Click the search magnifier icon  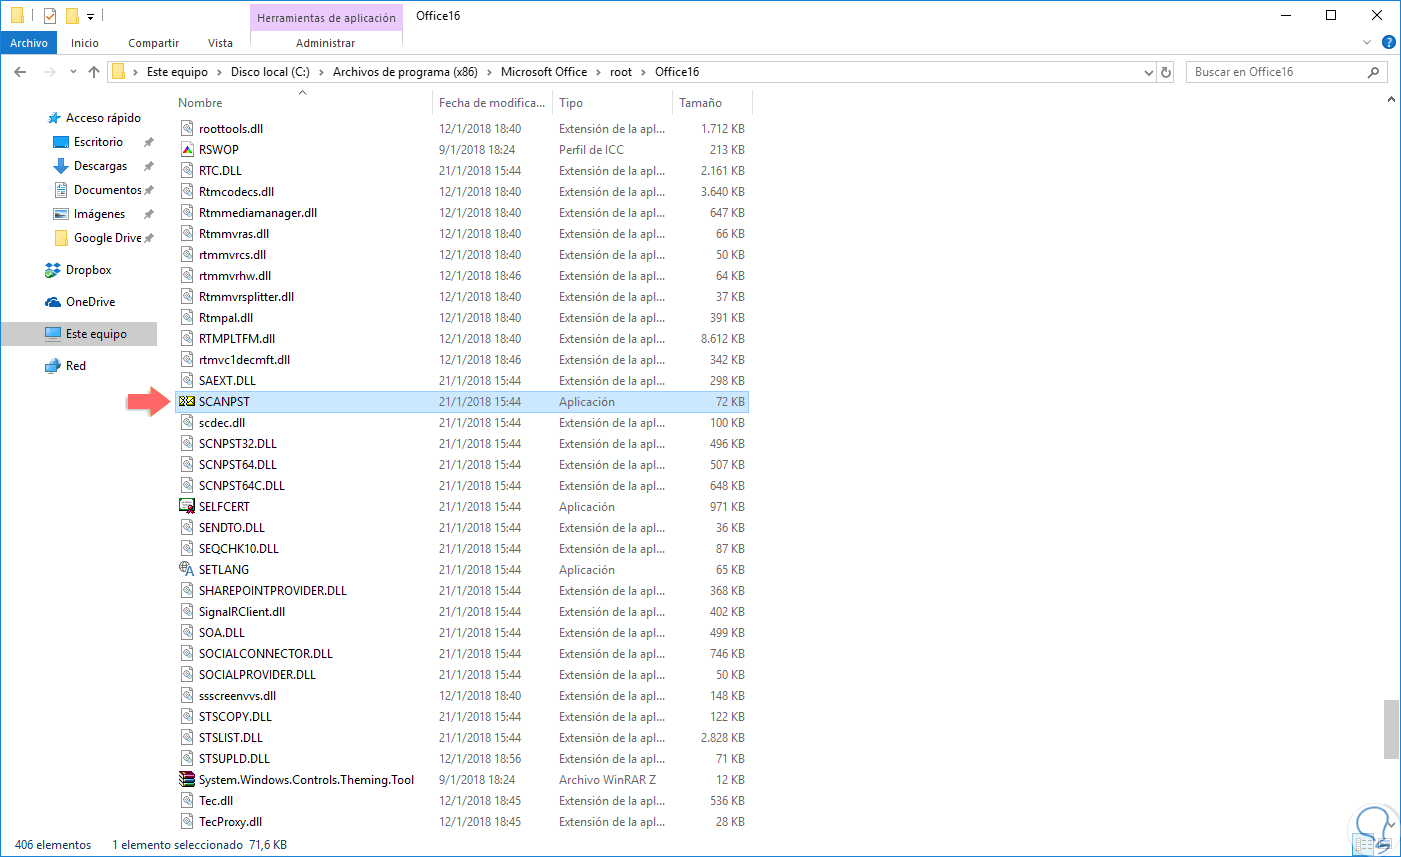pos(1373,72)
